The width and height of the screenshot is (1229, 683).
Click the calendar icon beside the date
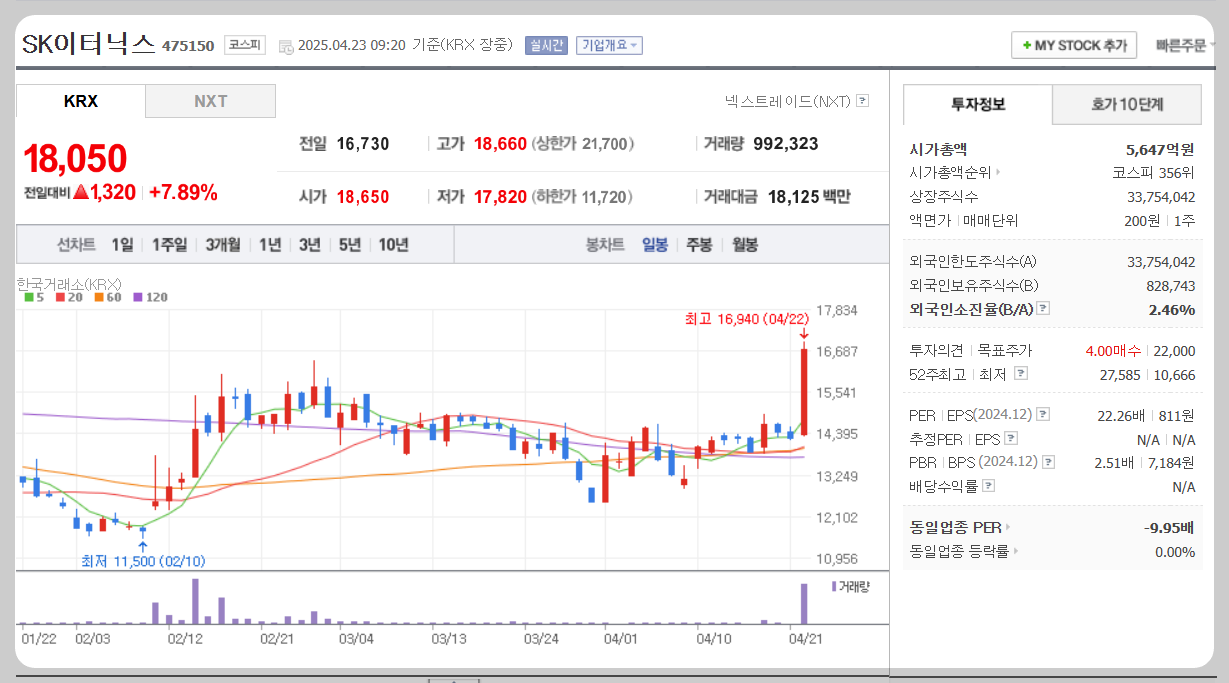(x=288, y=44)
